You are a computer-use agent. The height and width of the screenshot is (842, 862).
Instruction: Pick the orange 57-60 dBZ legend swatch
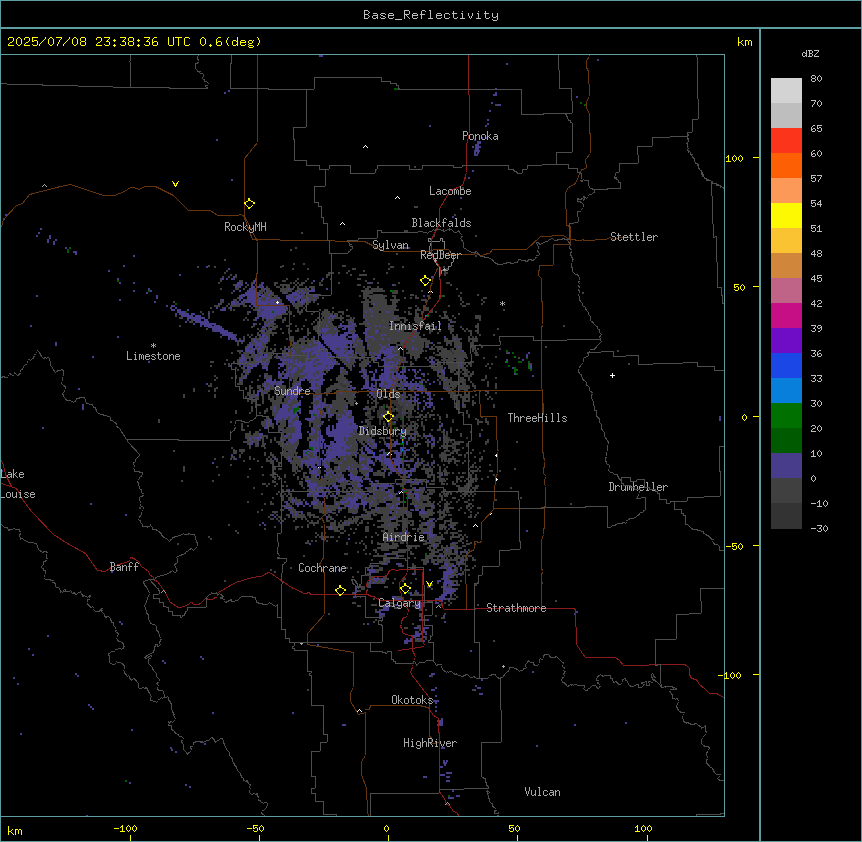pyautogui.click(x=786, y=165)
